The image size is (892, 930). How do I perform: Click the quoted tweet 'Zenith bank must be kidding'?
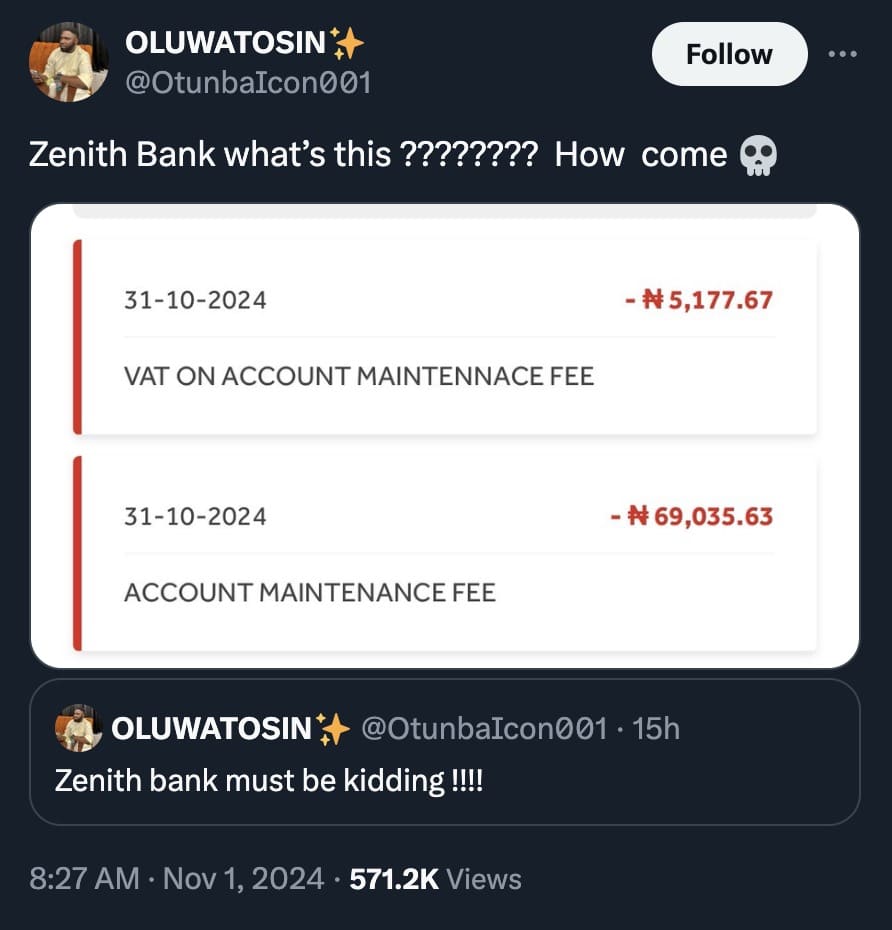tap(268, 781)
